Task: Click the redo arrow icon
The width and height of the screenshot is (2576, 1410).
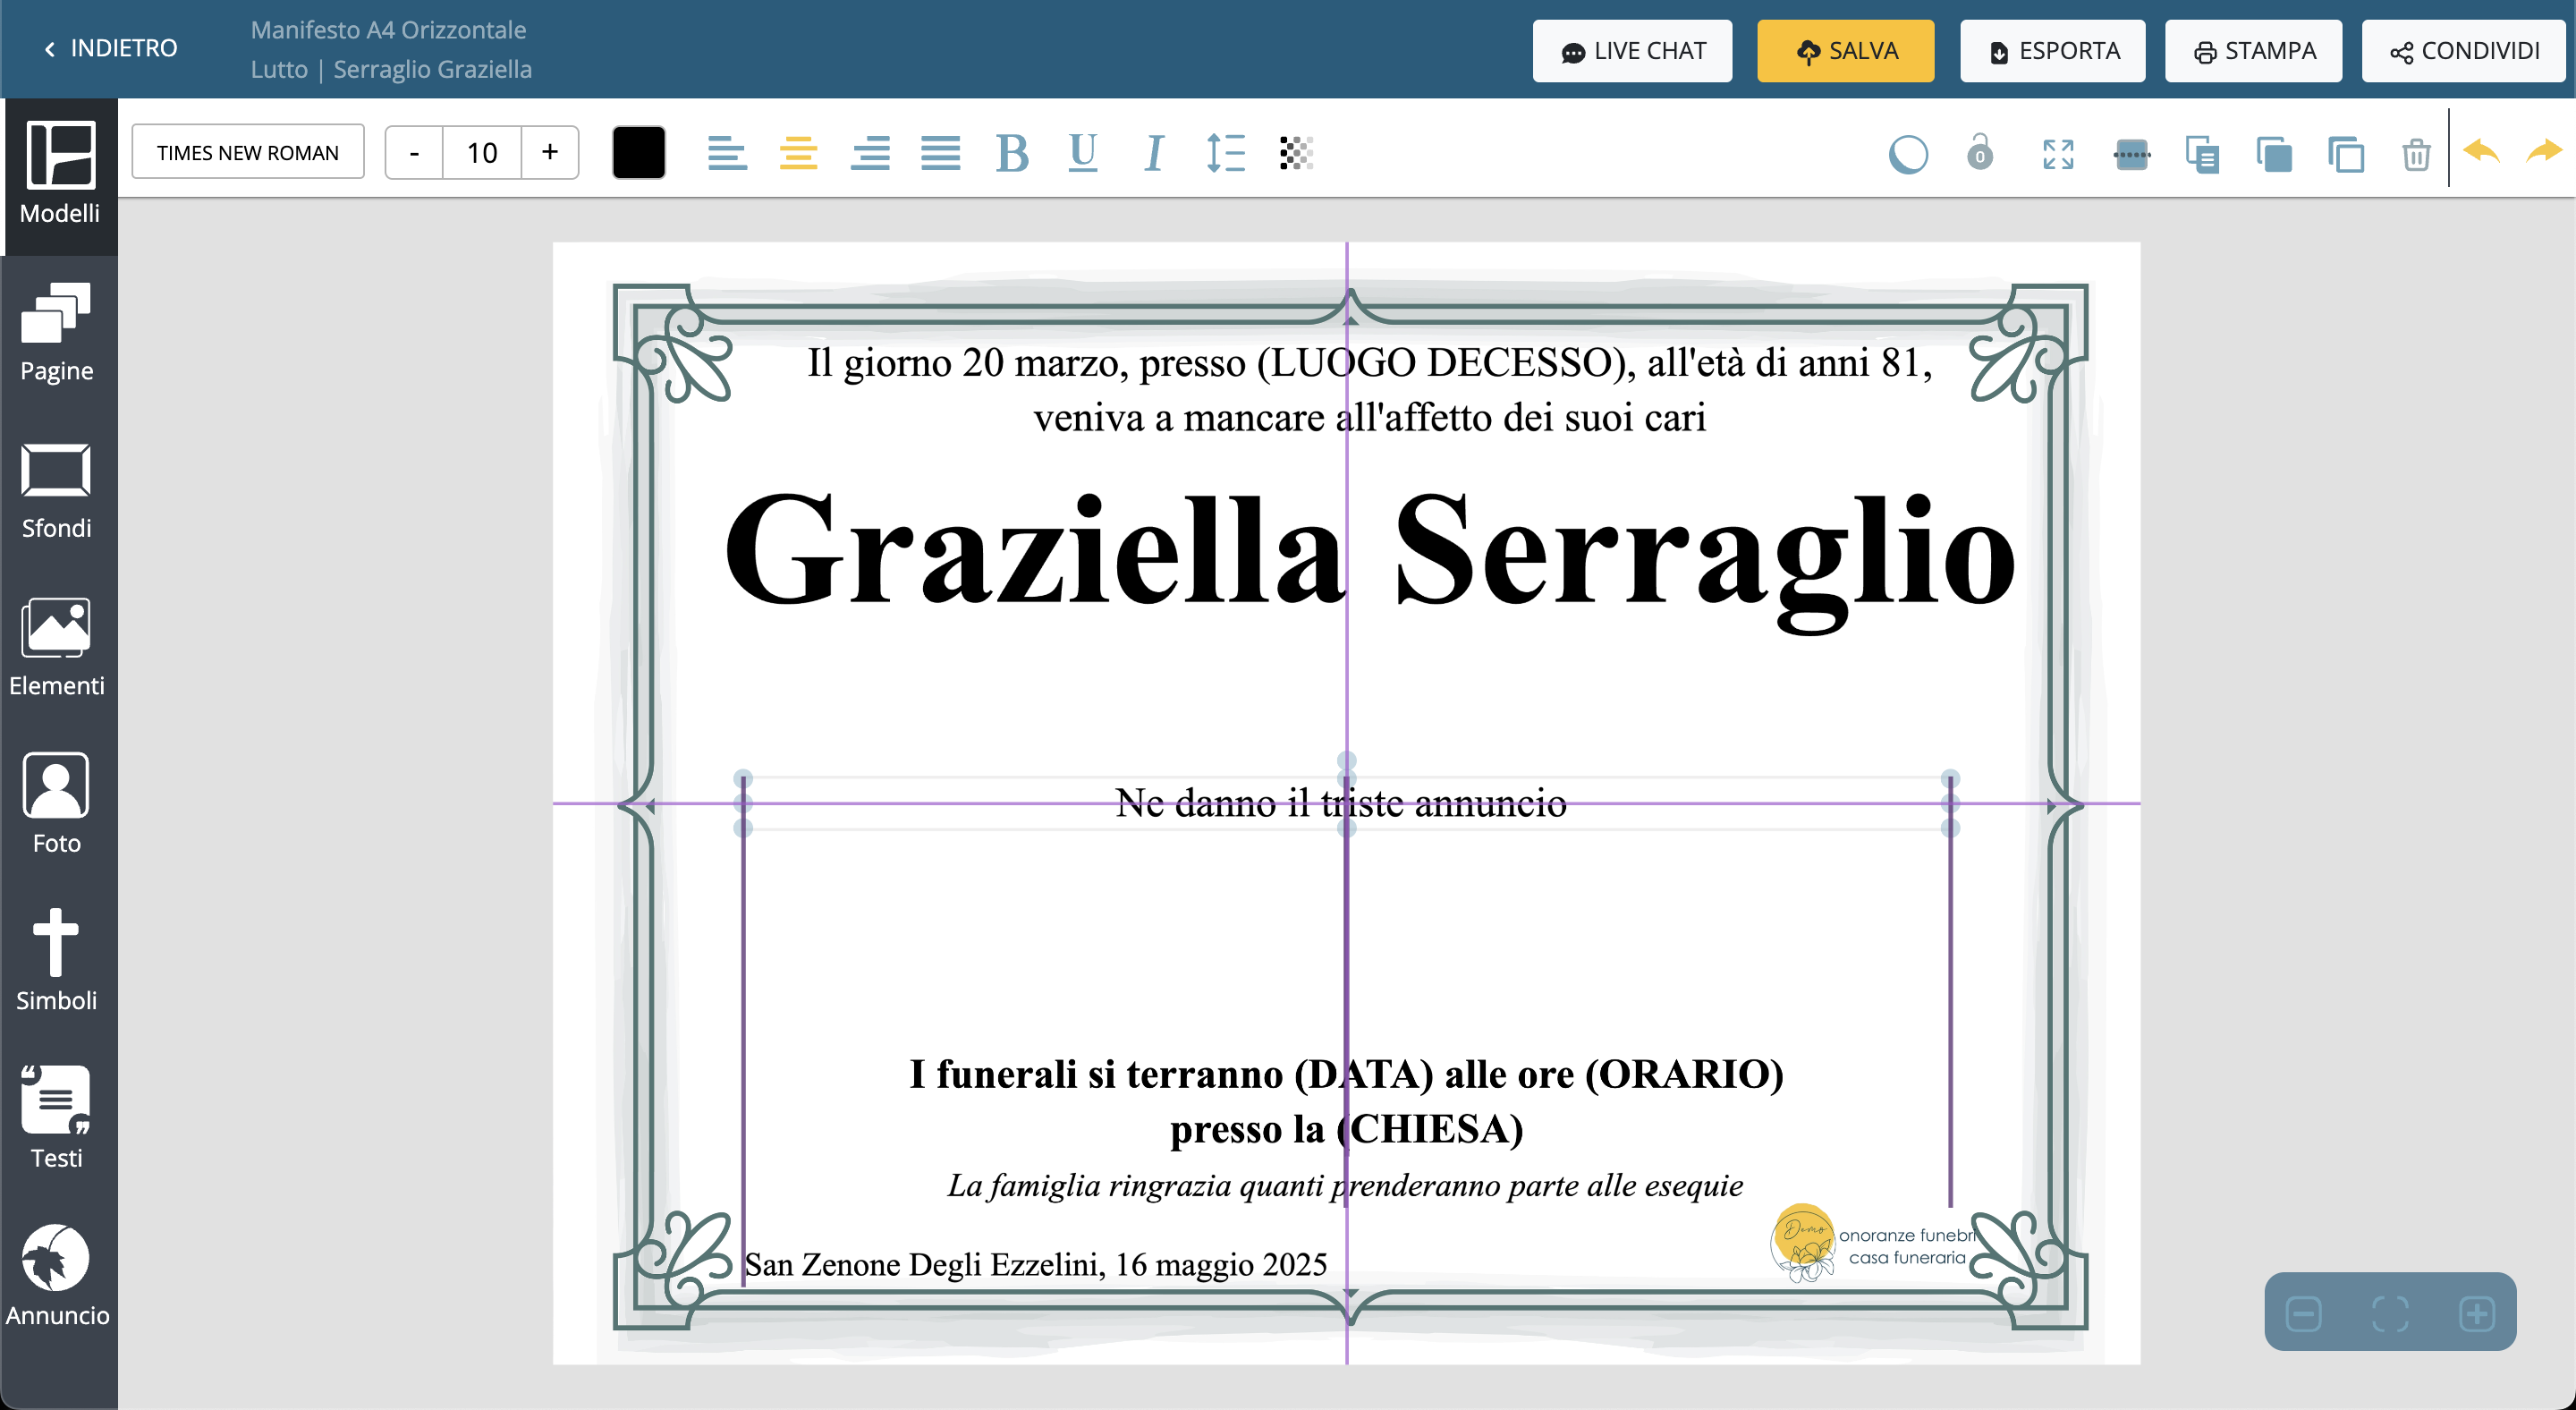Action: pyautogui.click(x=2544, y=152)
